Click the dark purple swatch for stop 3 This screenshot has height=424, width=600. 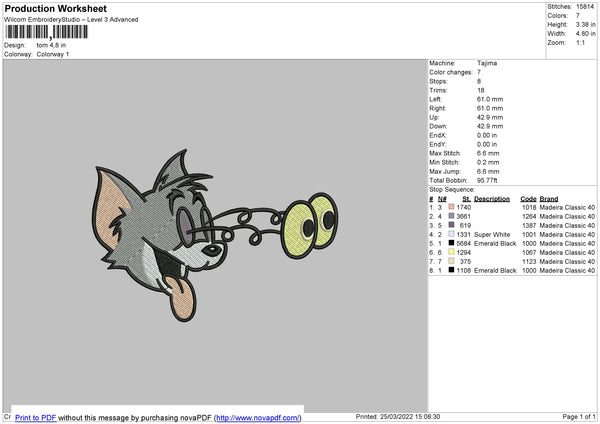click(x=451, y=225)
